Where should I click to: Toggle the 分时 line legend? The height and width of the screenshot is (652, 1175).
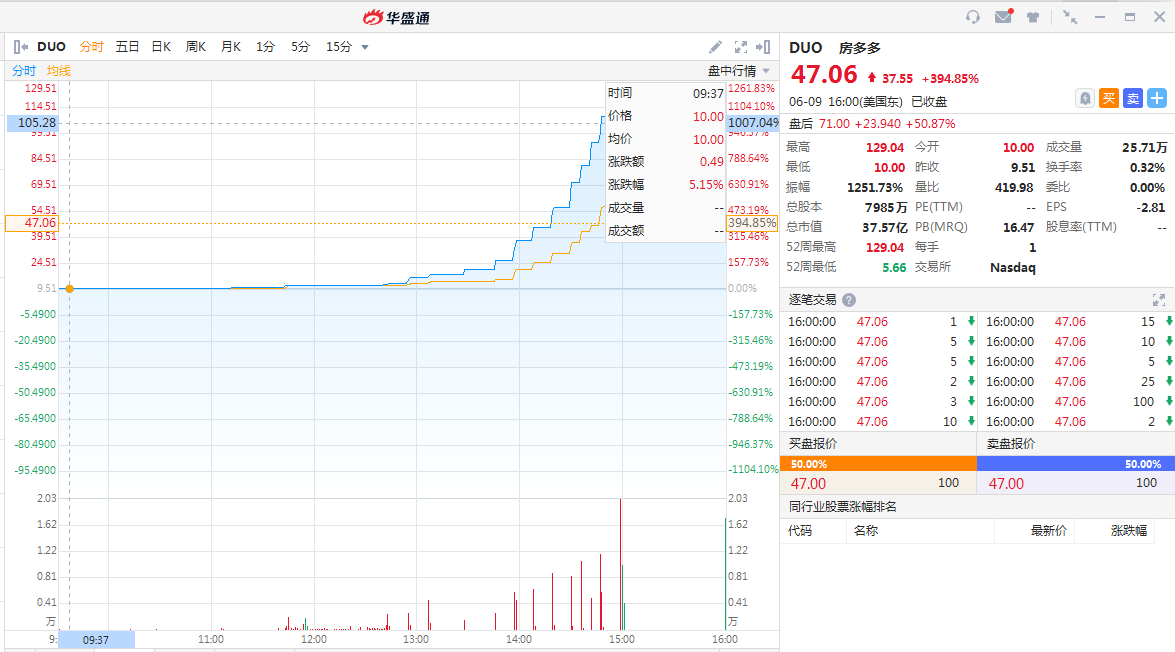pyautogui.click(x=24, y=70)
